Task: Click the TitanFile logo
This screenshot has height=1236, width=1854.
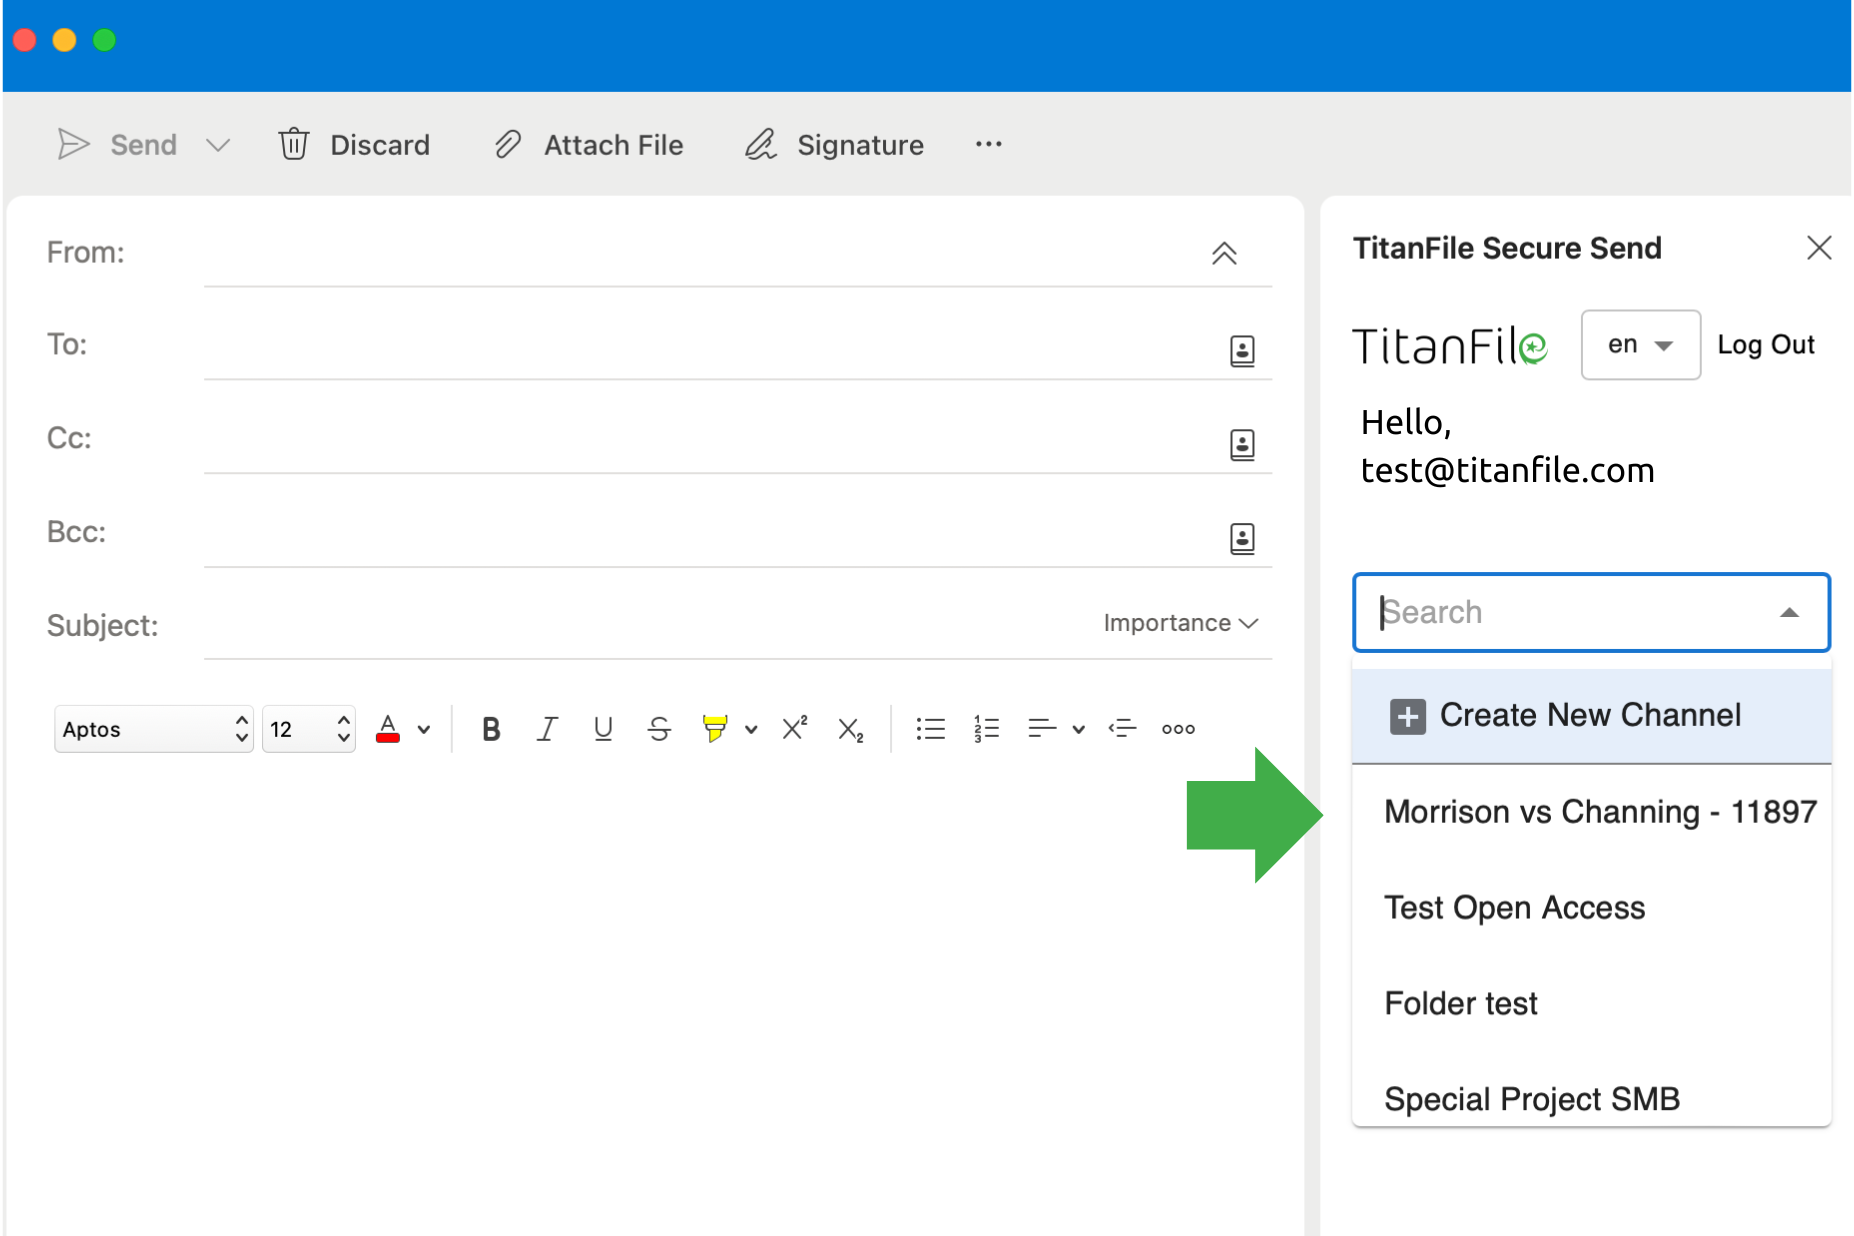Action: pyautogui.click(x=1450, y=346)
